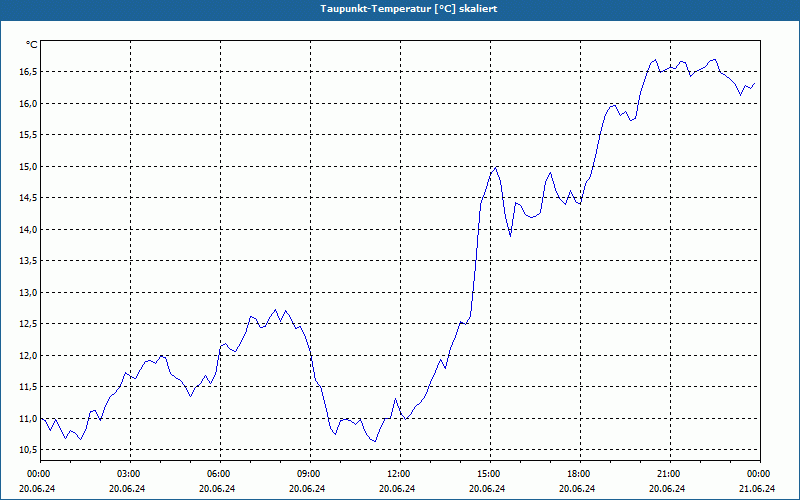The width and height of the screenshot is (800, 500).
Task: Click the 00:00 label above date 21.06.24
Action: (x=760, y=474)
